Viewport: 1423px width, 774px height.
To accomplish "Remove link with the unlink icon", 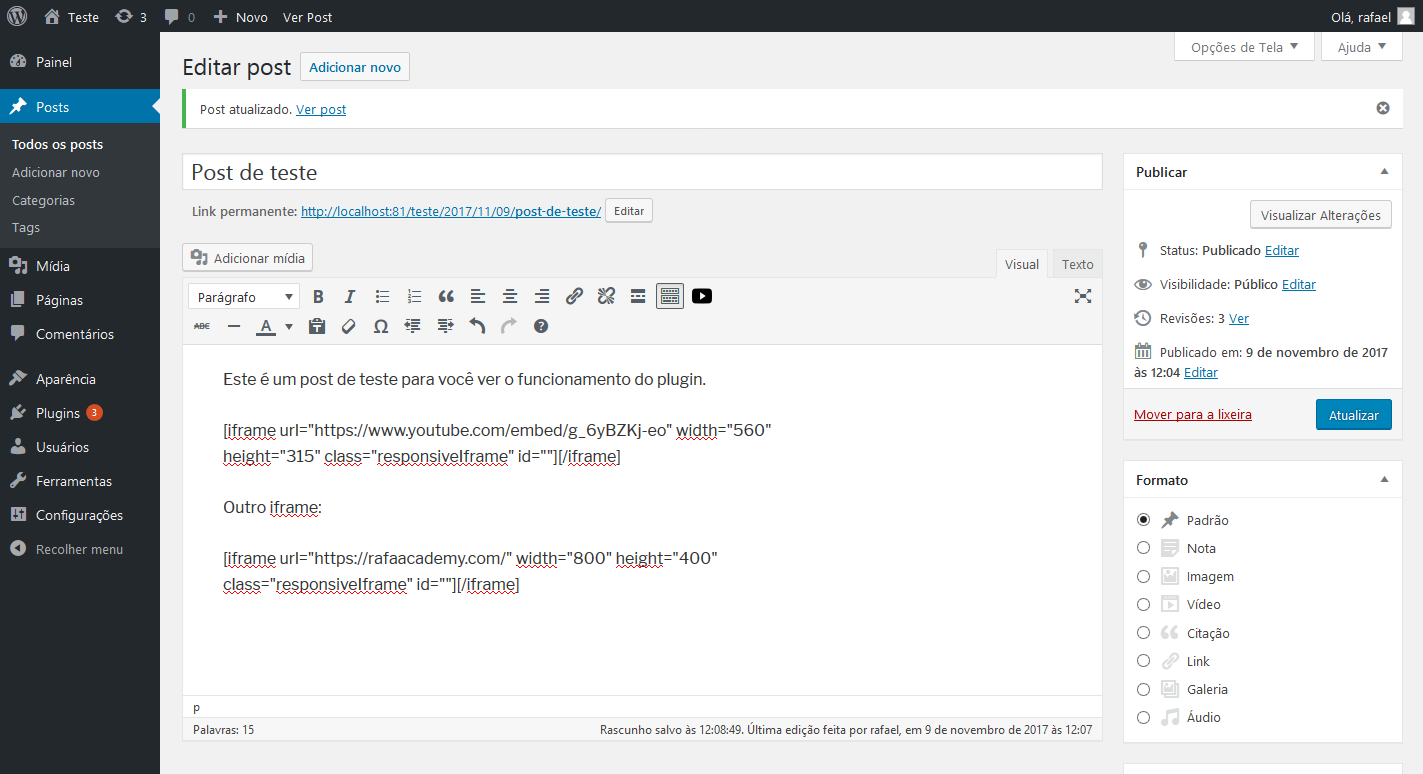I will click(606, 296).
